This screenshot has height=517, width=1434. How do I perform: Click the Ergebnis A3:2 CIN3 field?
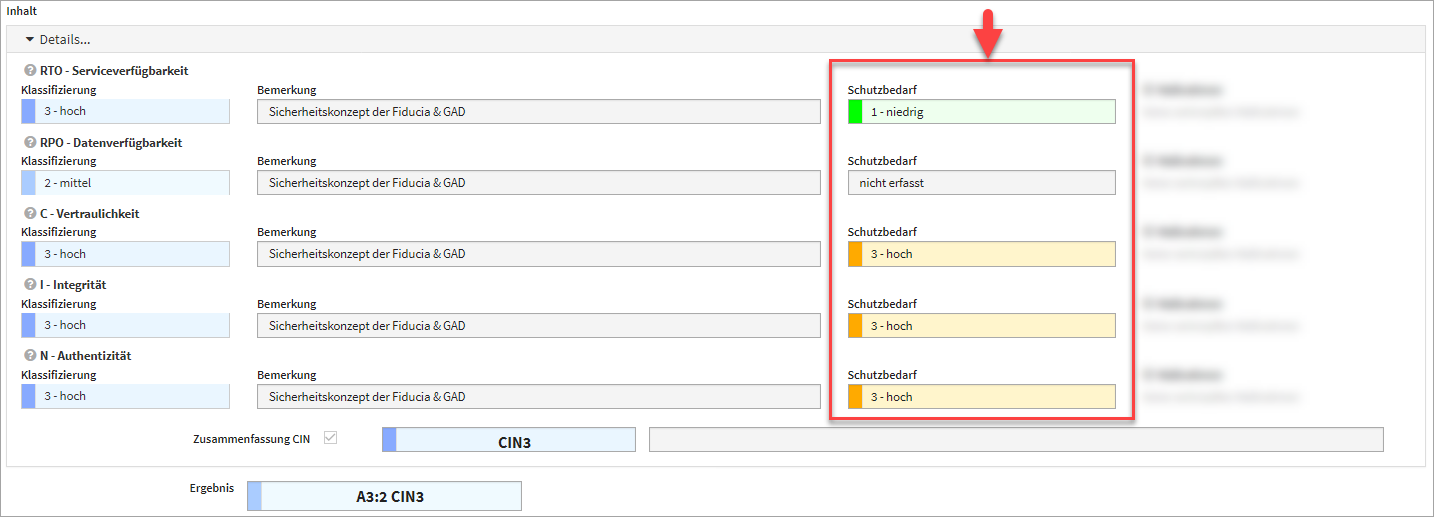385,496
